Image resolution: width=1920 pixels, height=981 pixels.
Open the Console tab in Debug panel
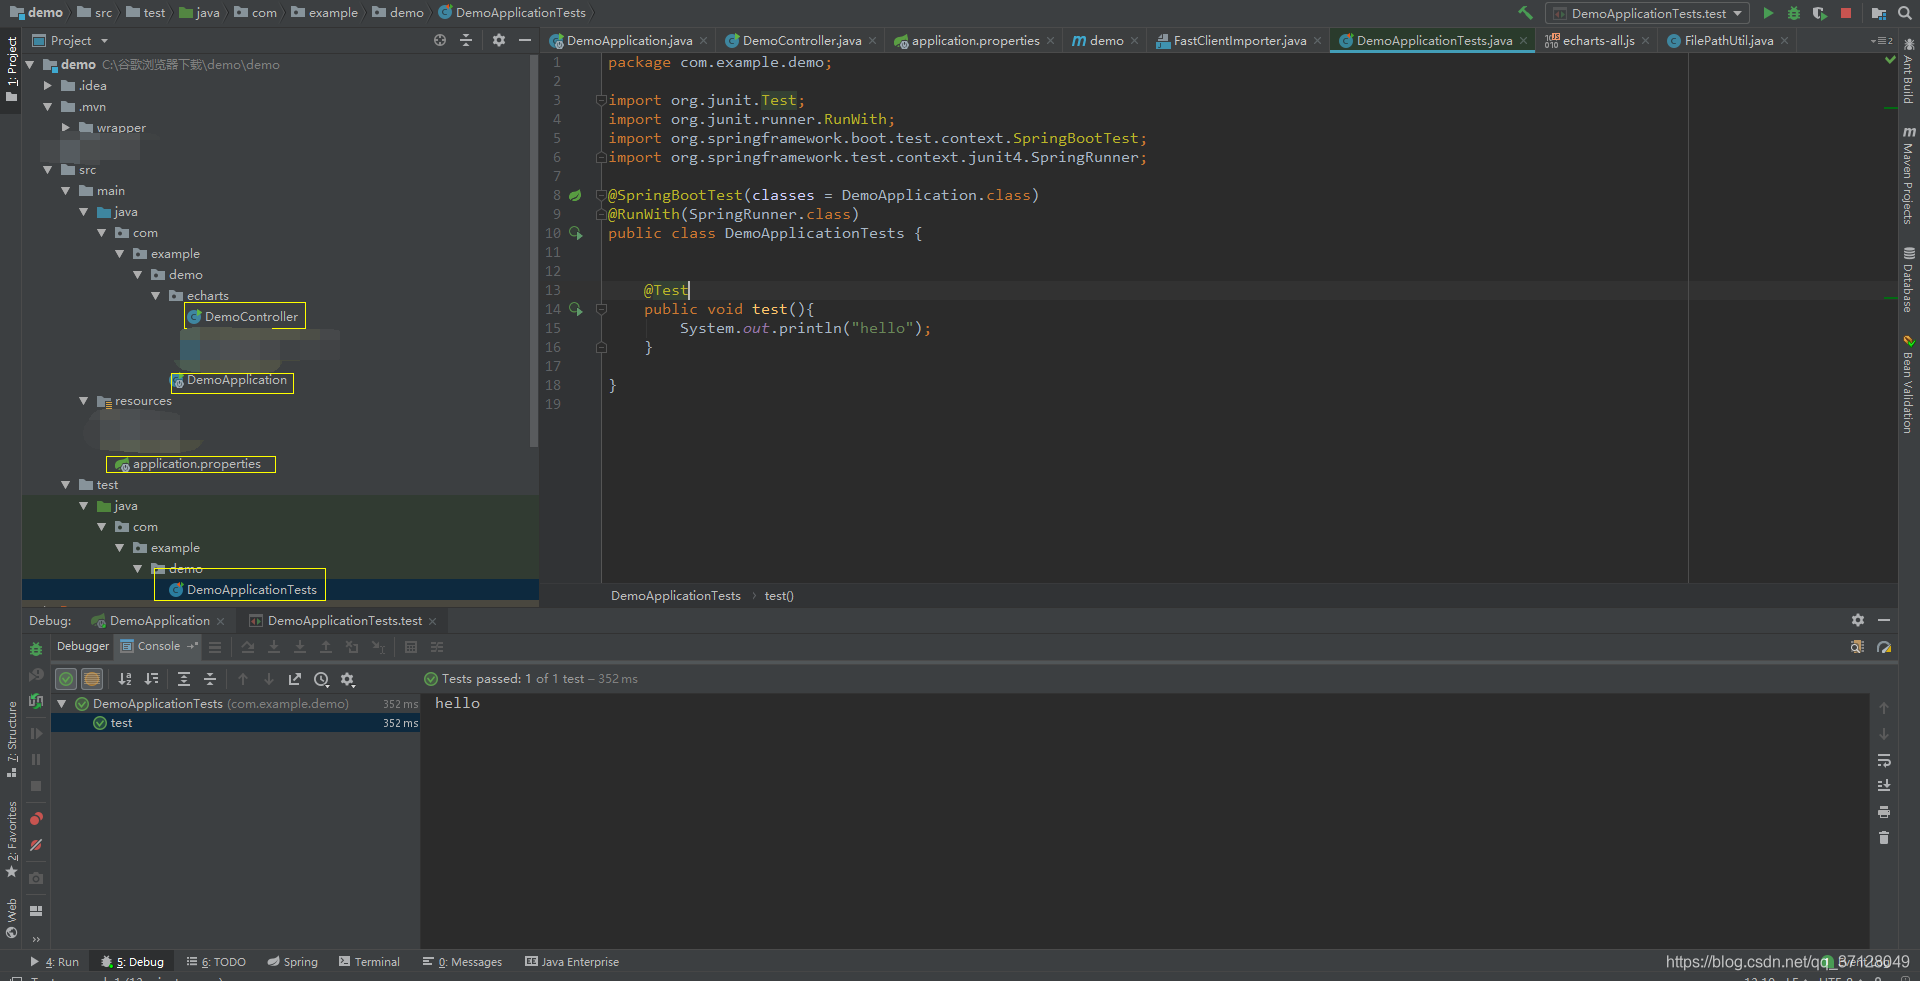pyautogui.click(x=158, y=646)
